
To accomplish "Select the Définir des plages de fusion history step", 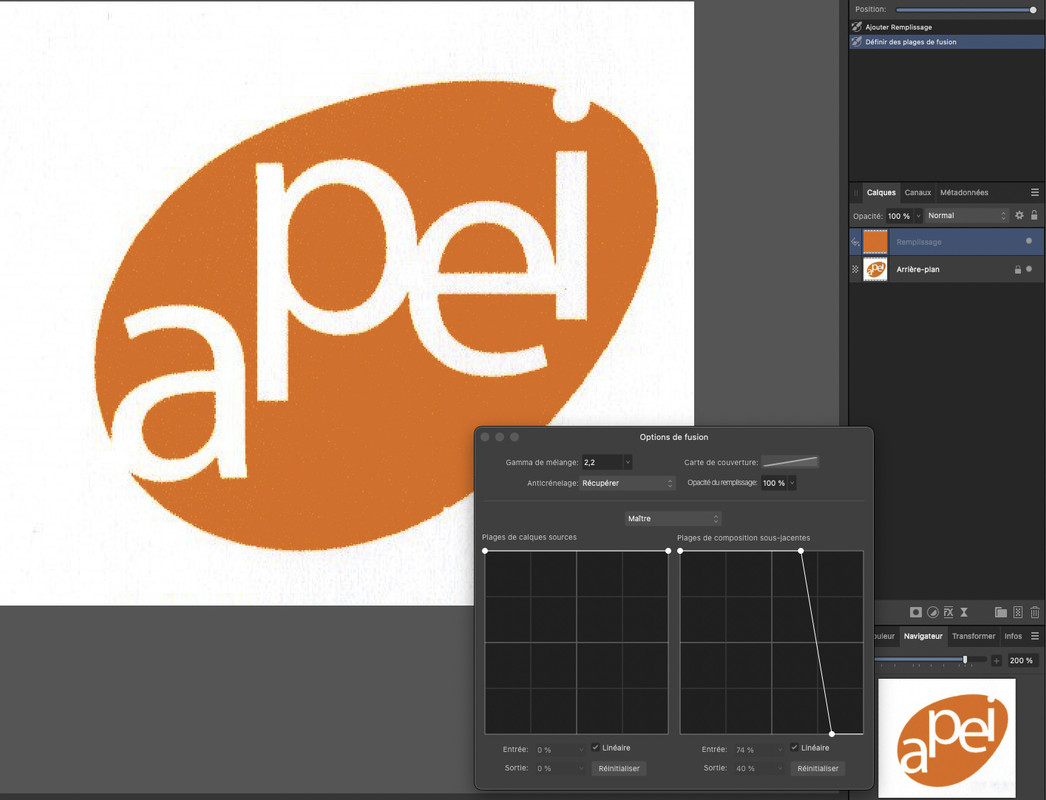I will click(x=947, y=41).
